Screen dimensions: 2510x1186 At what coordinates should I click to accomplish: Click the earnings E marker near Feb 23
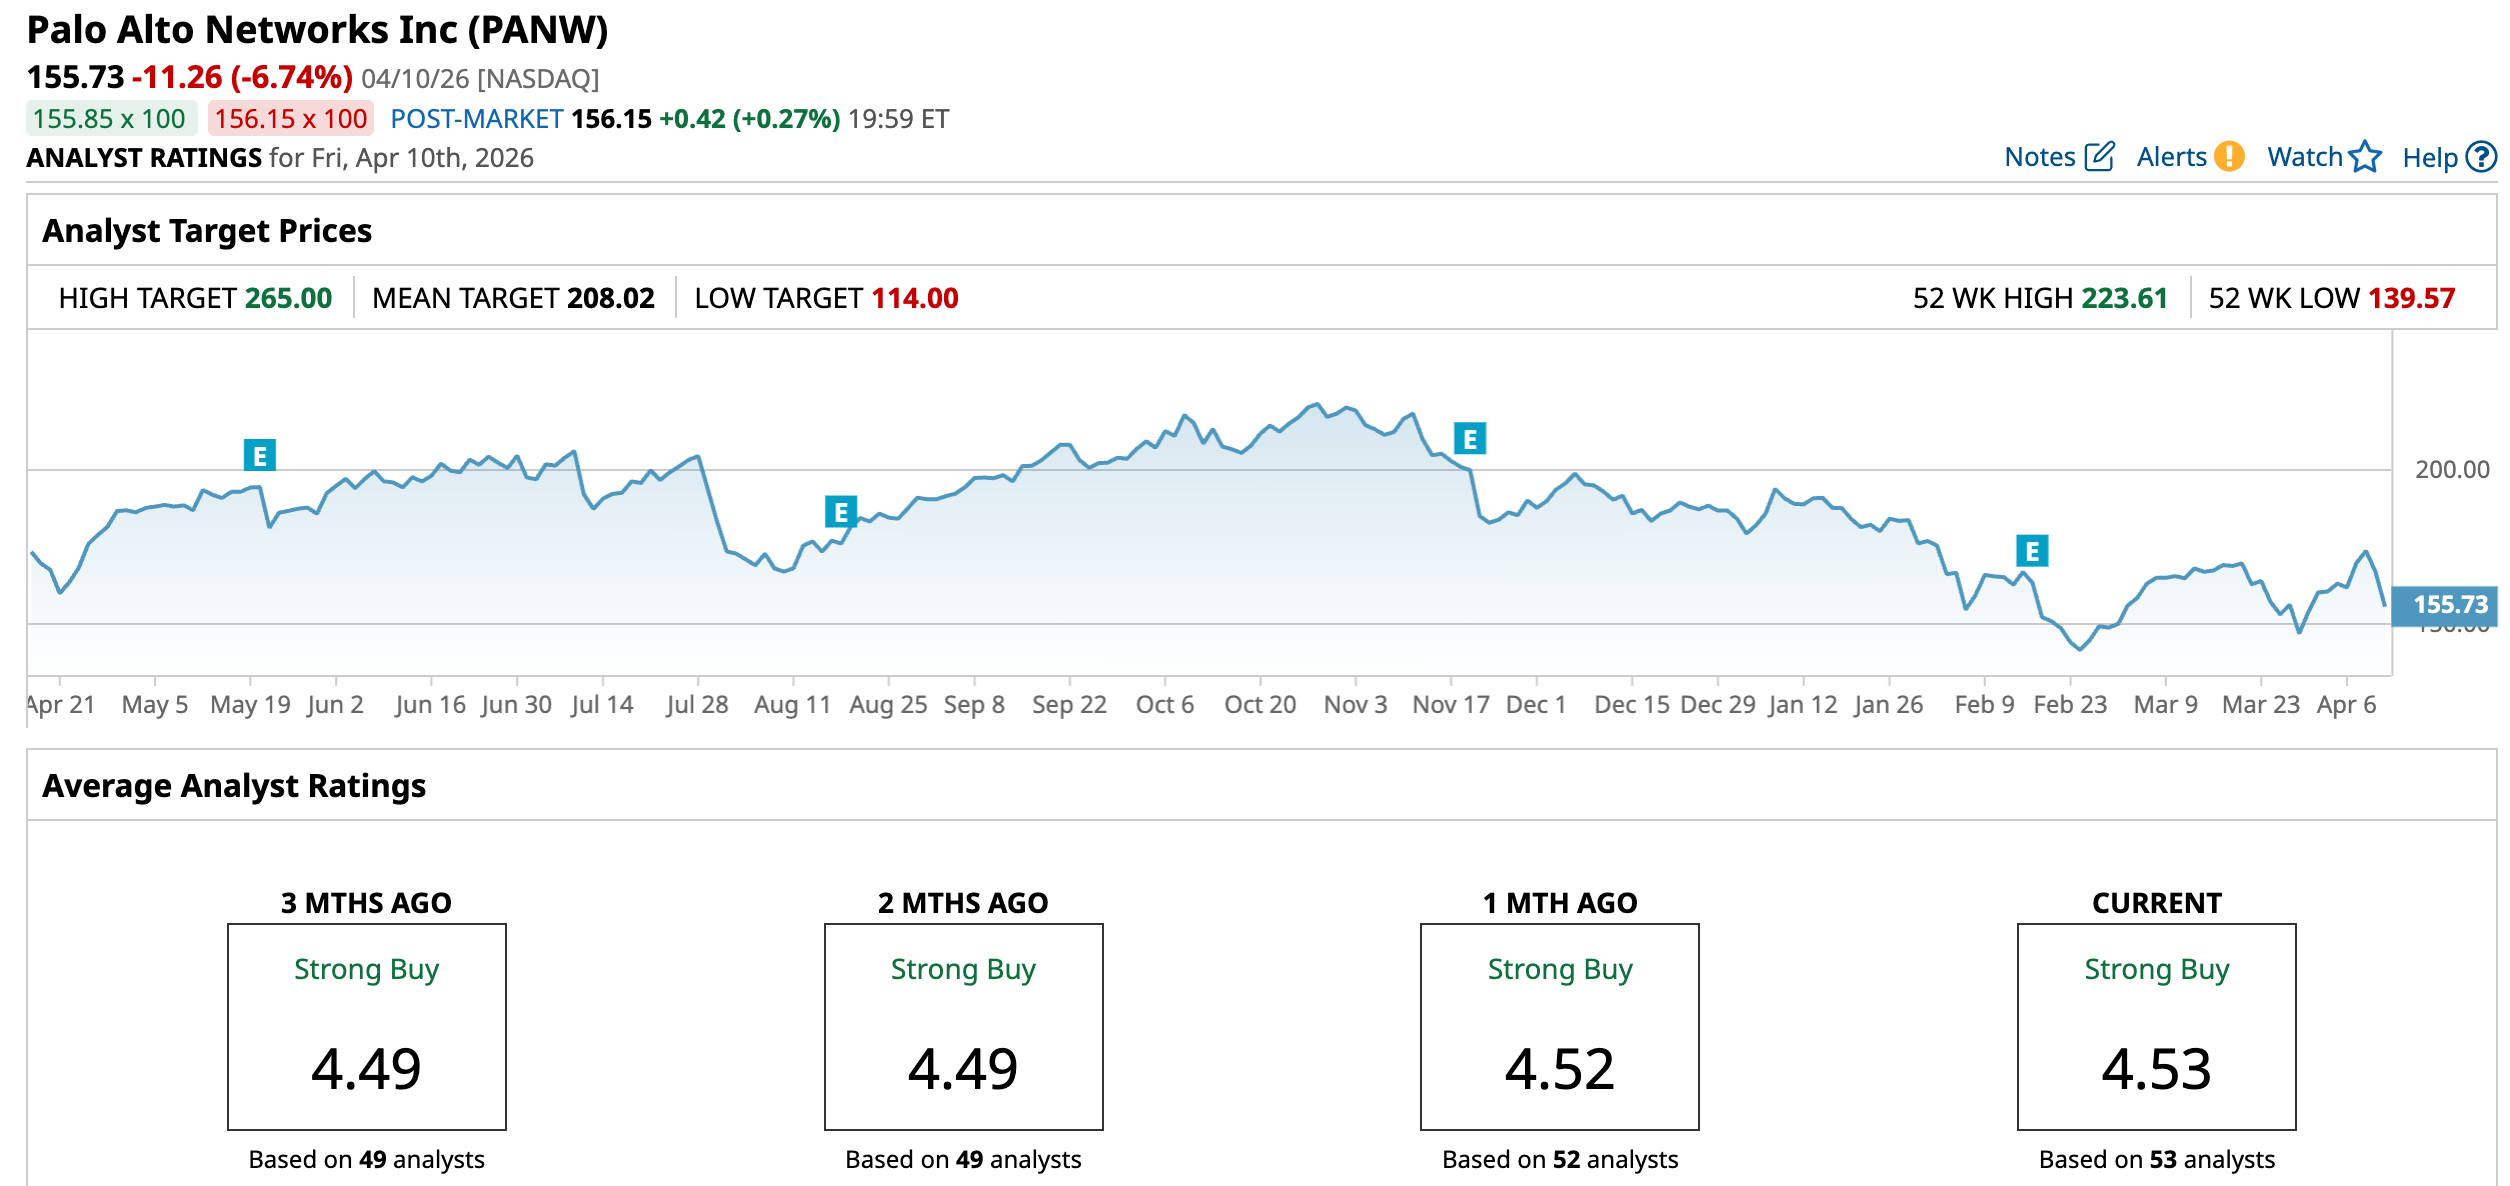(x=2031, y=551)
